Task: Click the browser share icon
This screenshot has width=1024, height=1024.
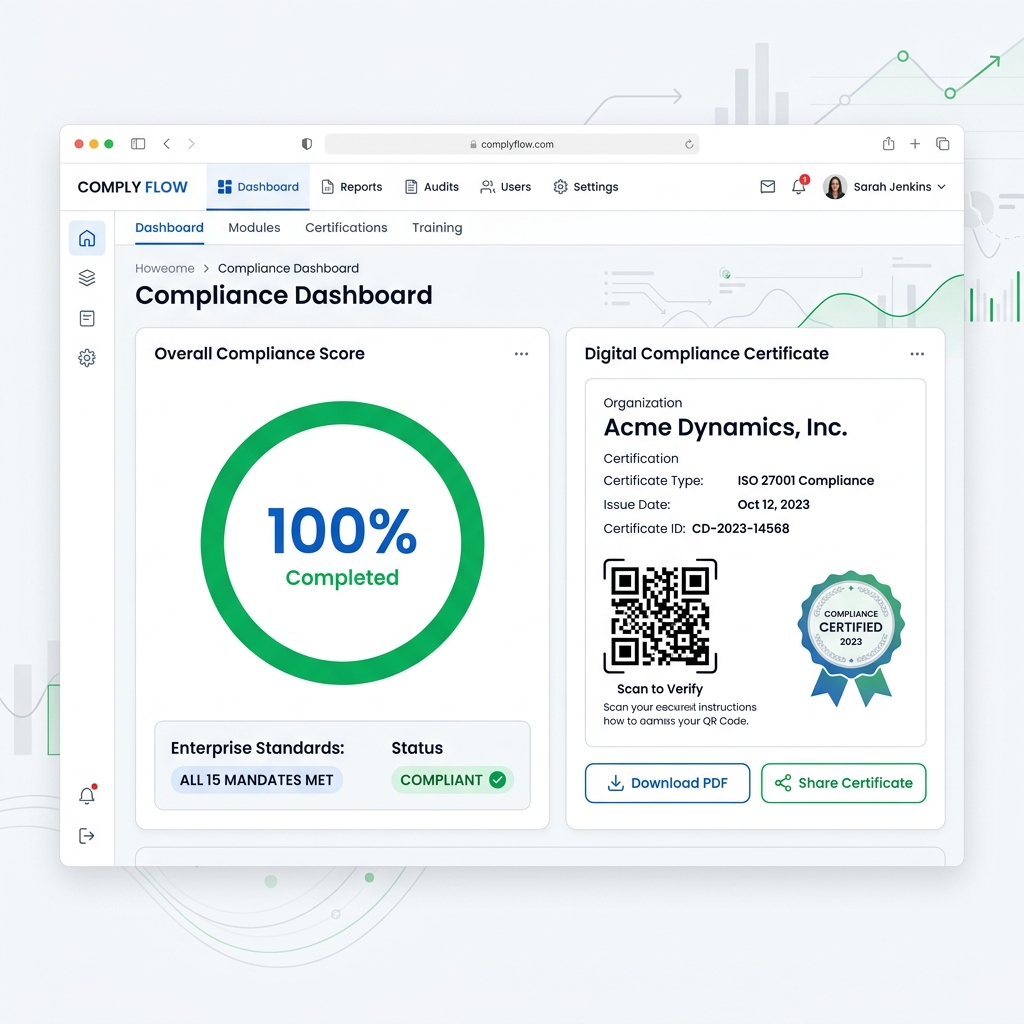Action: [x=888, y=144]
